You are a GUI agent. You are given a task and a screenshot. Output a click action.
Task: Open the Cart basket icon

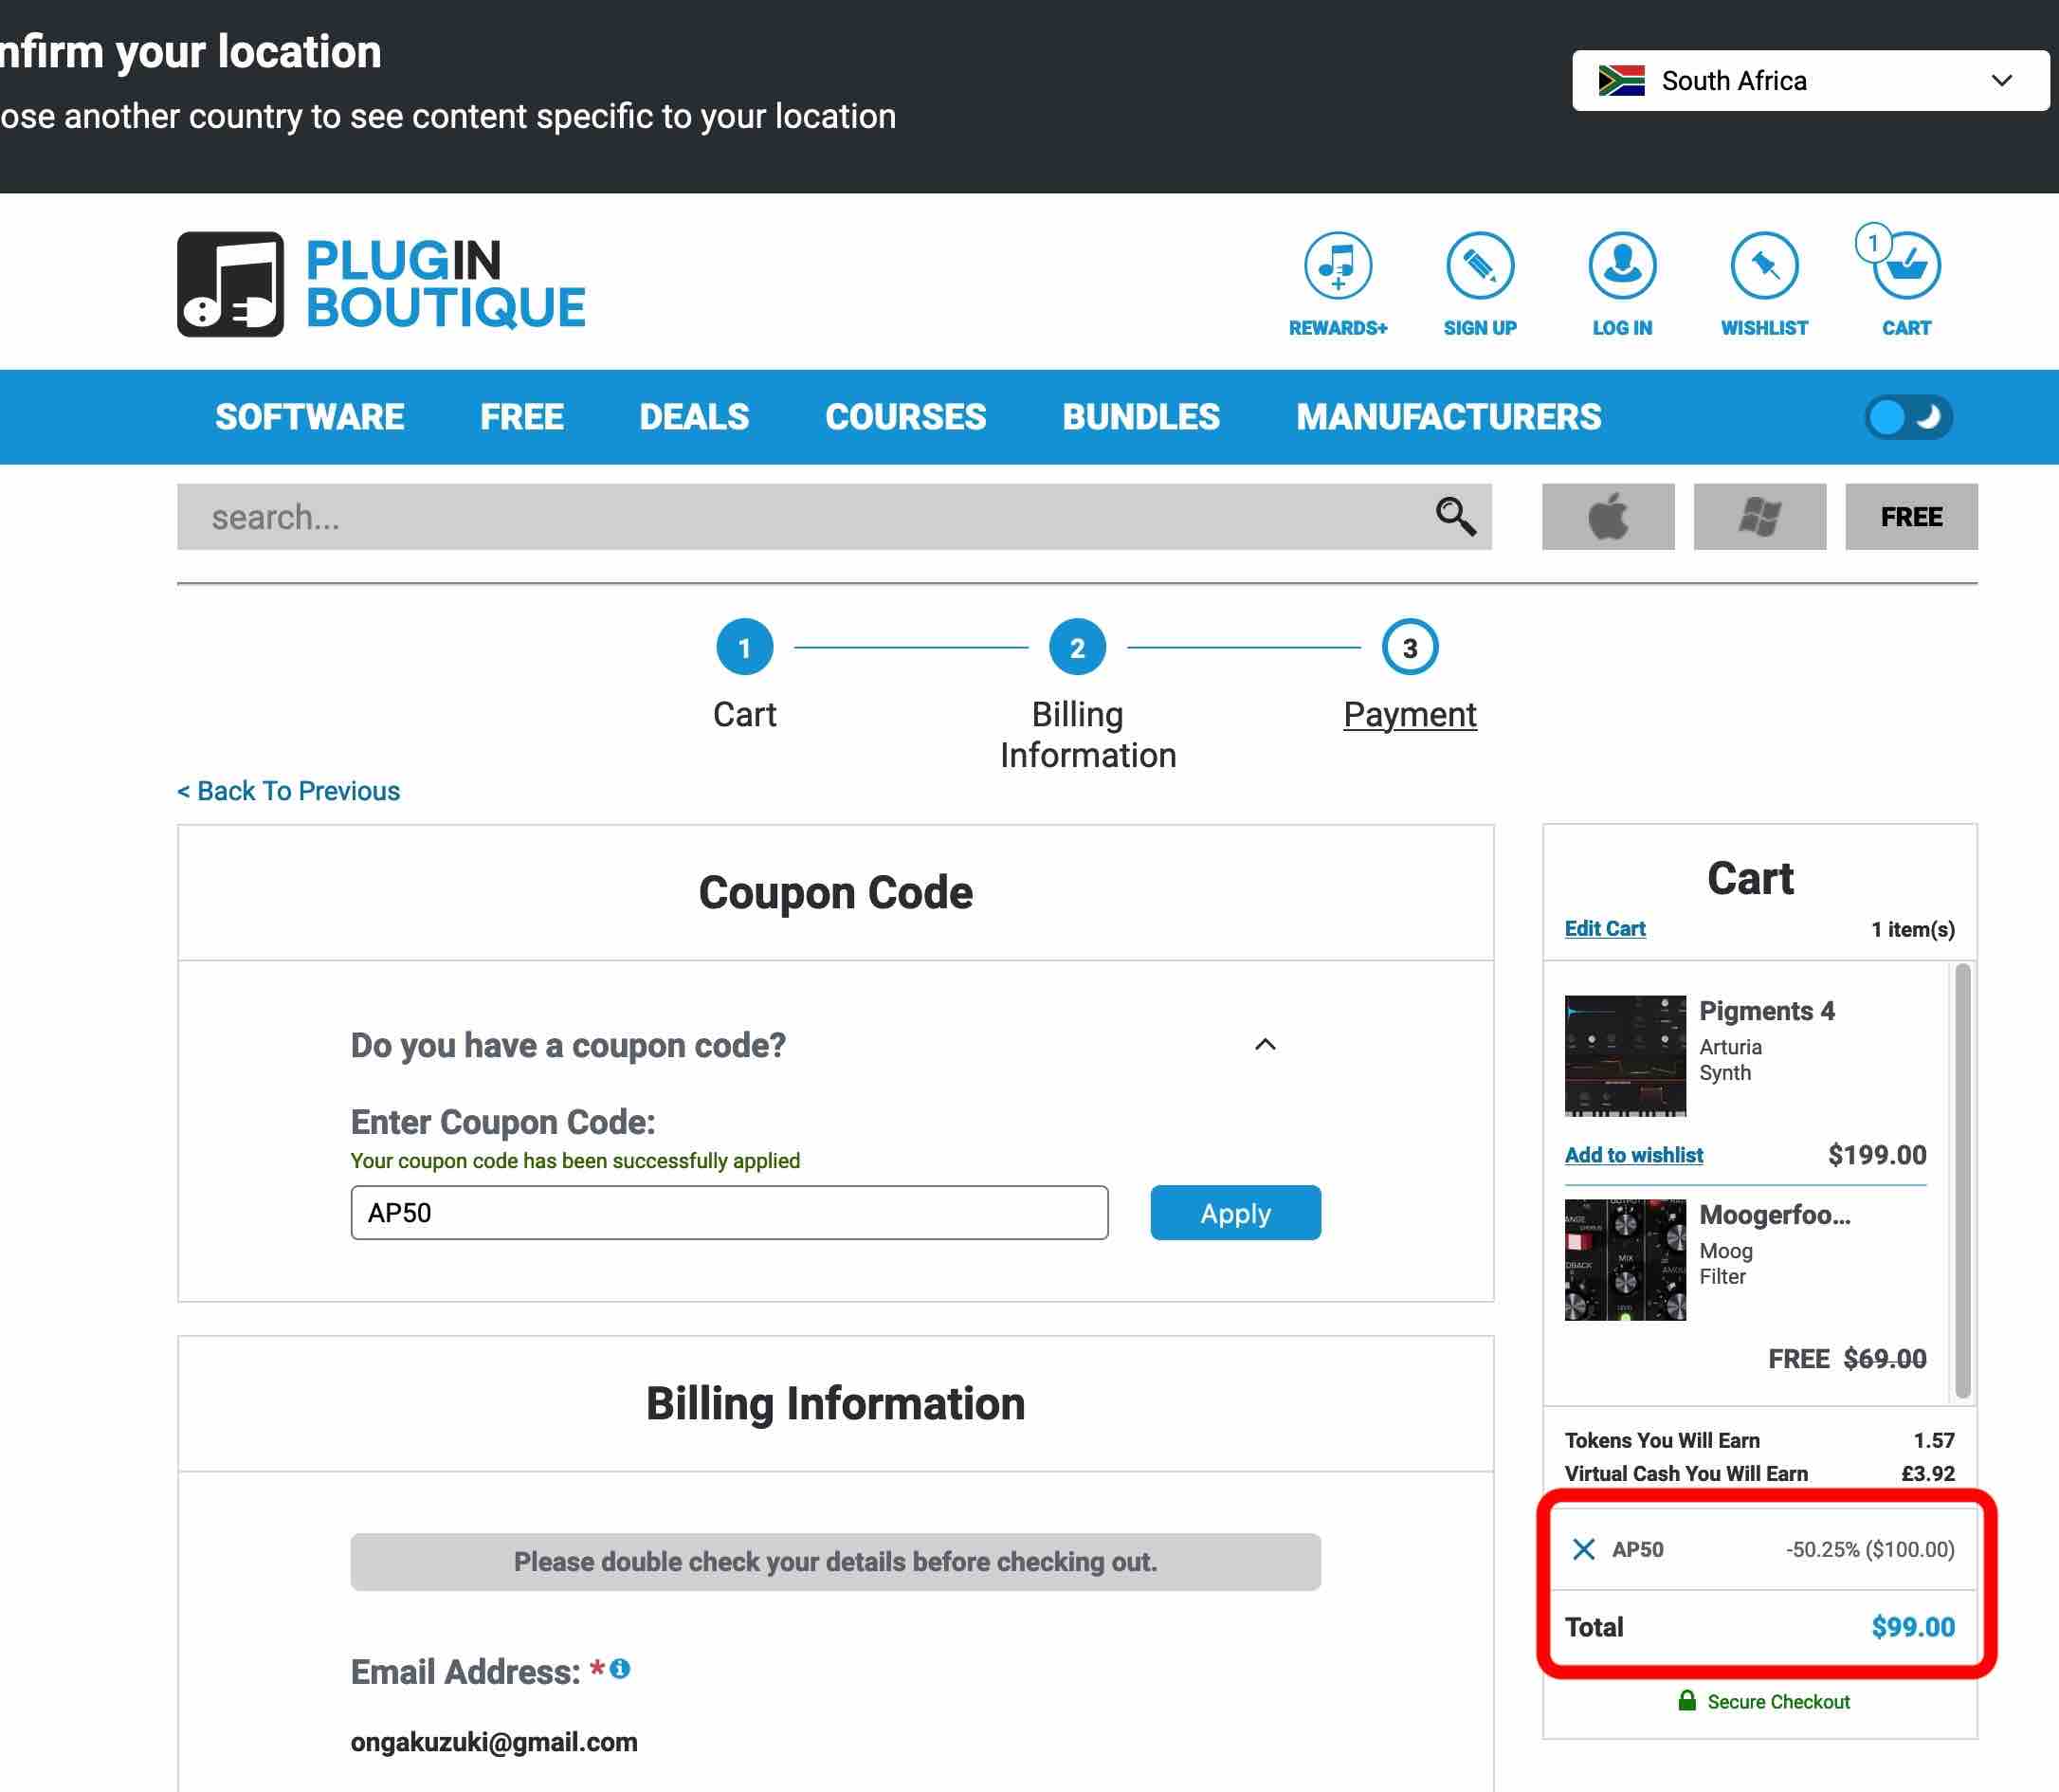[1905, 266]
